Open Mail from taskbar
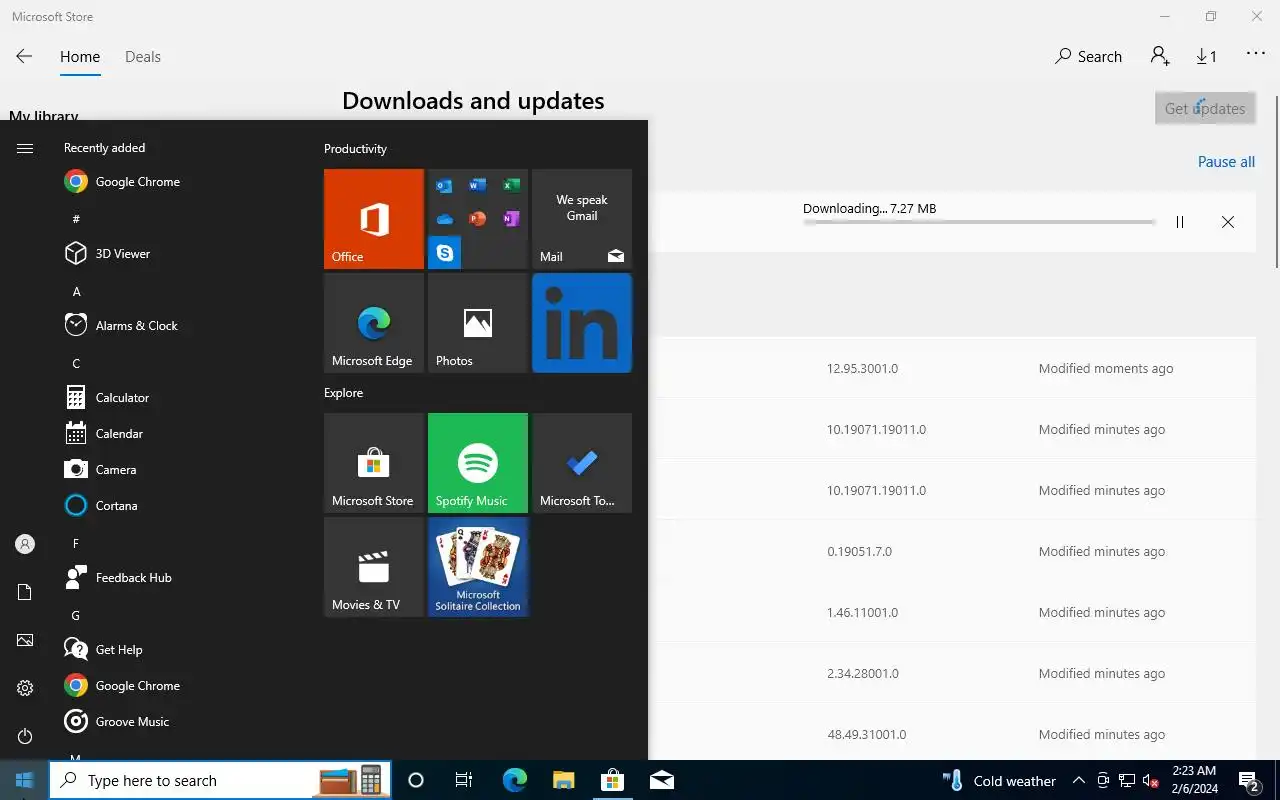The height and width of the screenshot is (800, 1280). pos(661,780)
